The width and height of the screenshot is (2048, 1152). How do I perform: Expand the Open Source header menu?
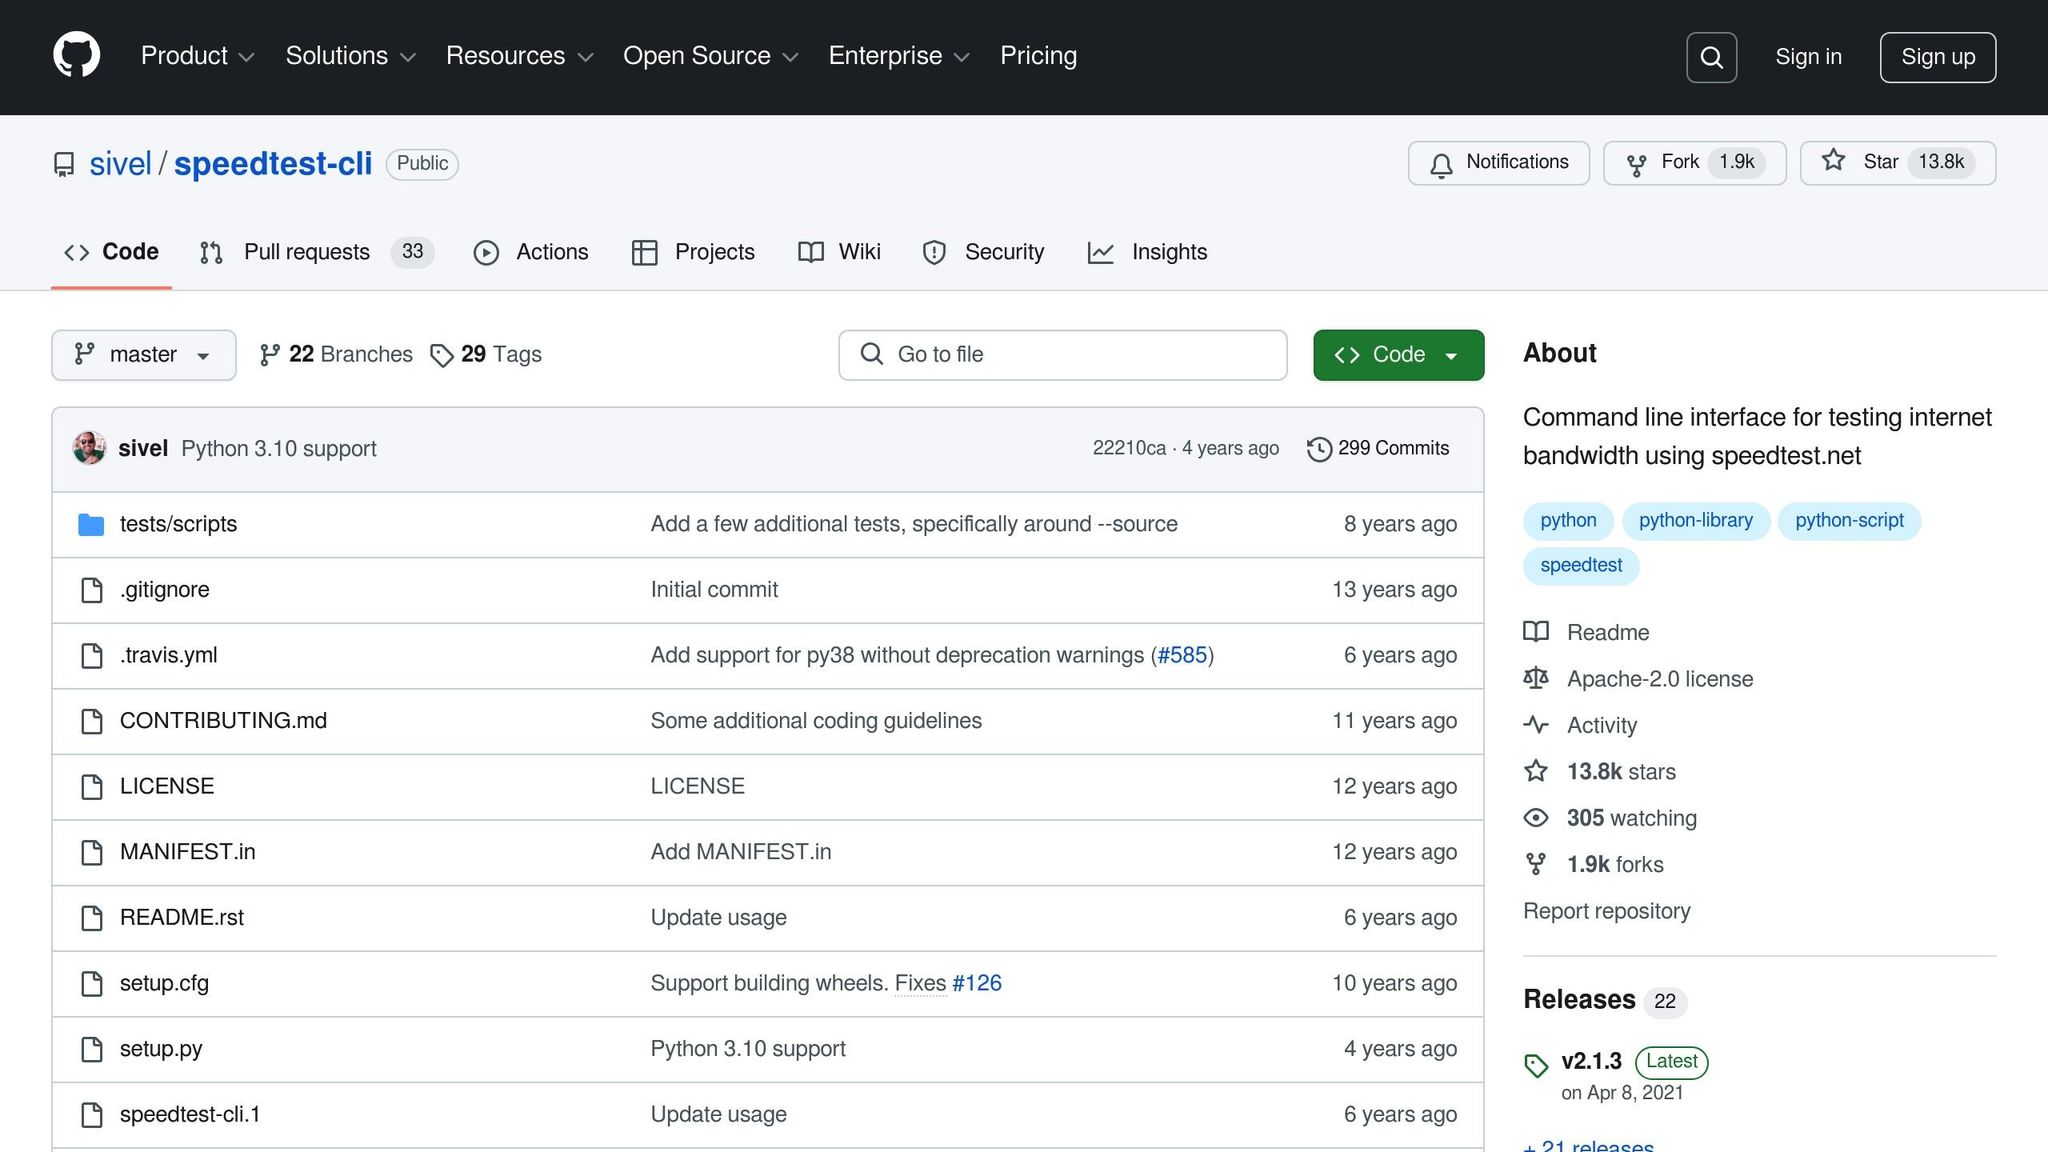click(710, 56)
